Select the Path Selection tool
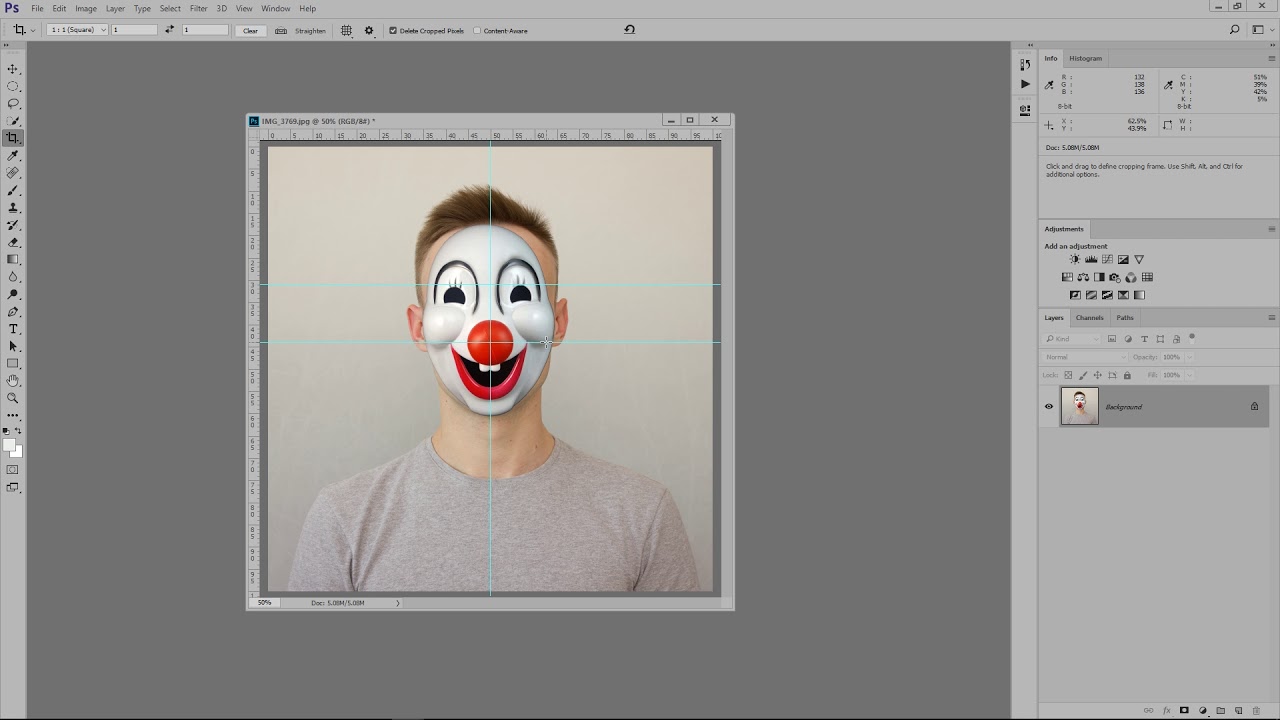 [x=13, y=346]
